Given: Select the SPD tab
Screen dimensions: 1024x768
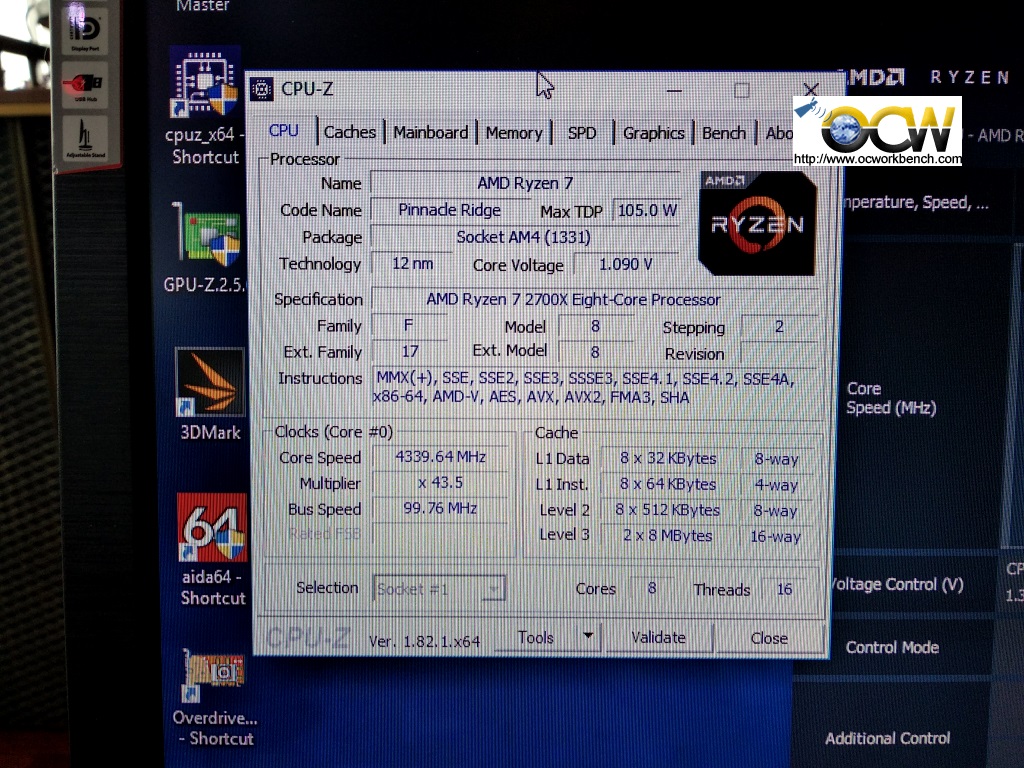Looking at the screenshot, I should click(x=582, y=133).
